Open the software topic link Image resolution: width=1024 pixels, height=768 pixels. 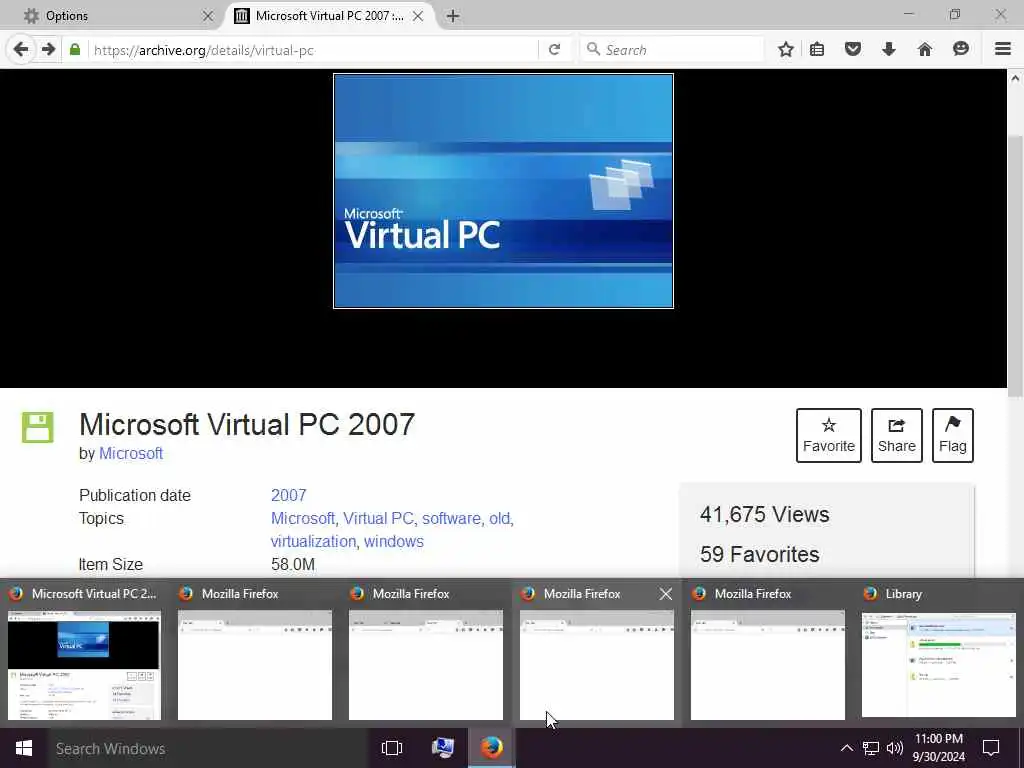click(x=451, y=519)
